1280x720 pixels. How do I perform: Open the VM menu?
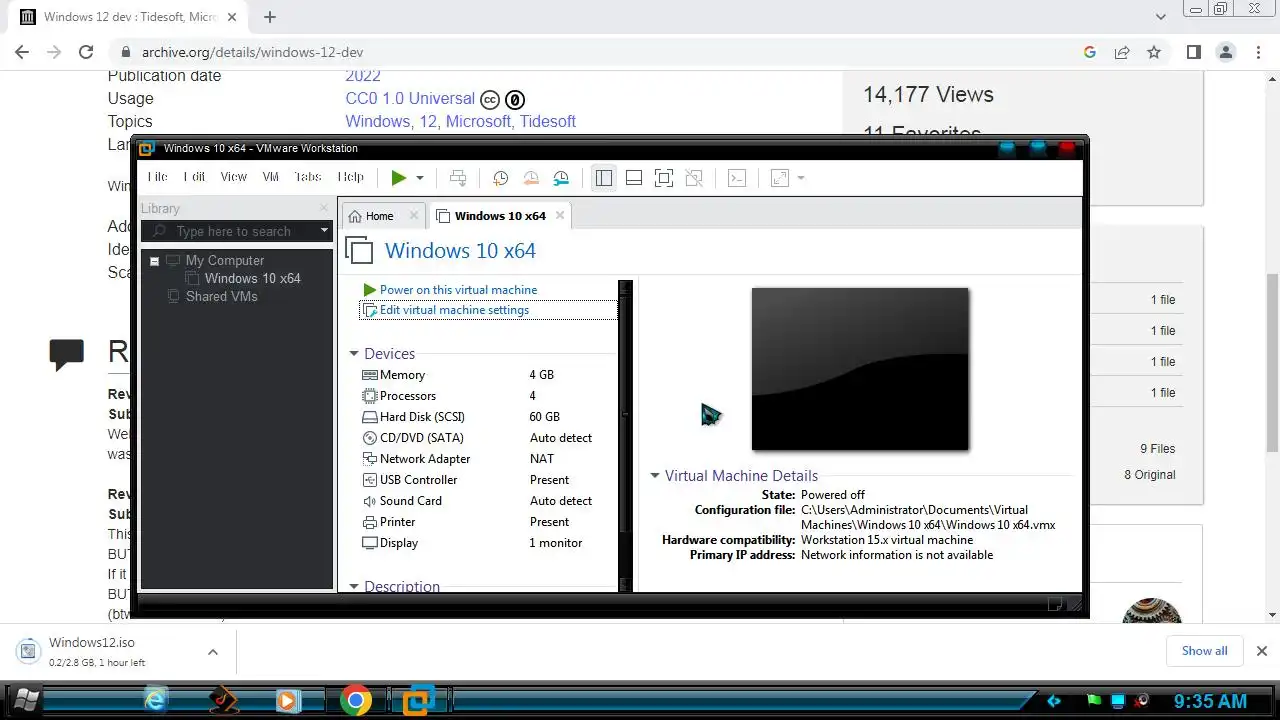(x=270, y=177)
